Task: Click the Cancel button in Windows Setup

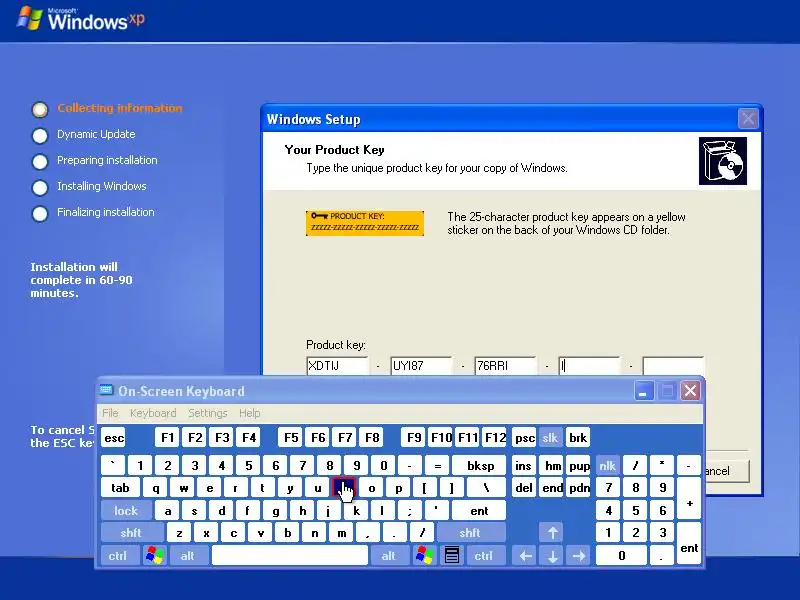Action: point(727,471)
